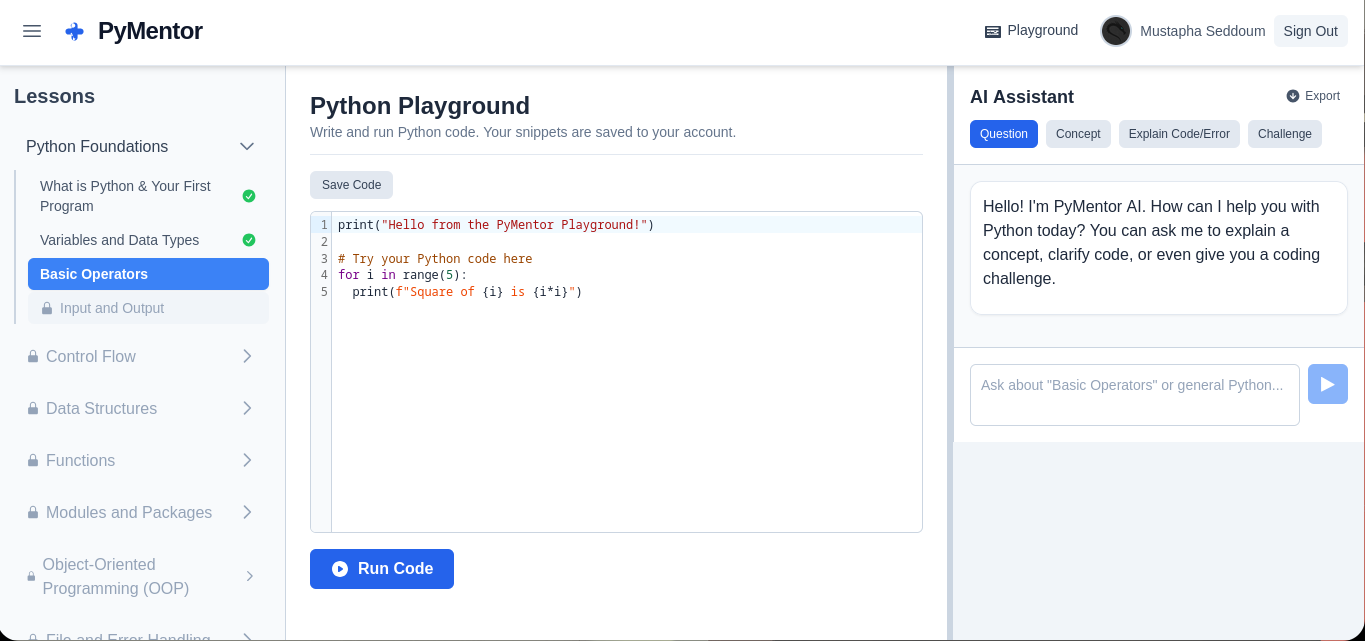
Task: Focus the AI Assistant question input
Action: (1134, 394)
